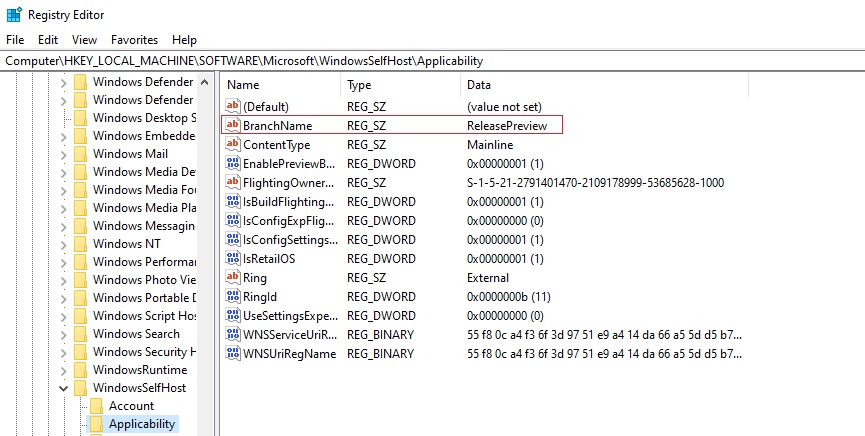This screenshot has height=436, width=865.
Task: Click the Mainline data value
Action: pyautogui.click(x=490, y=145)
